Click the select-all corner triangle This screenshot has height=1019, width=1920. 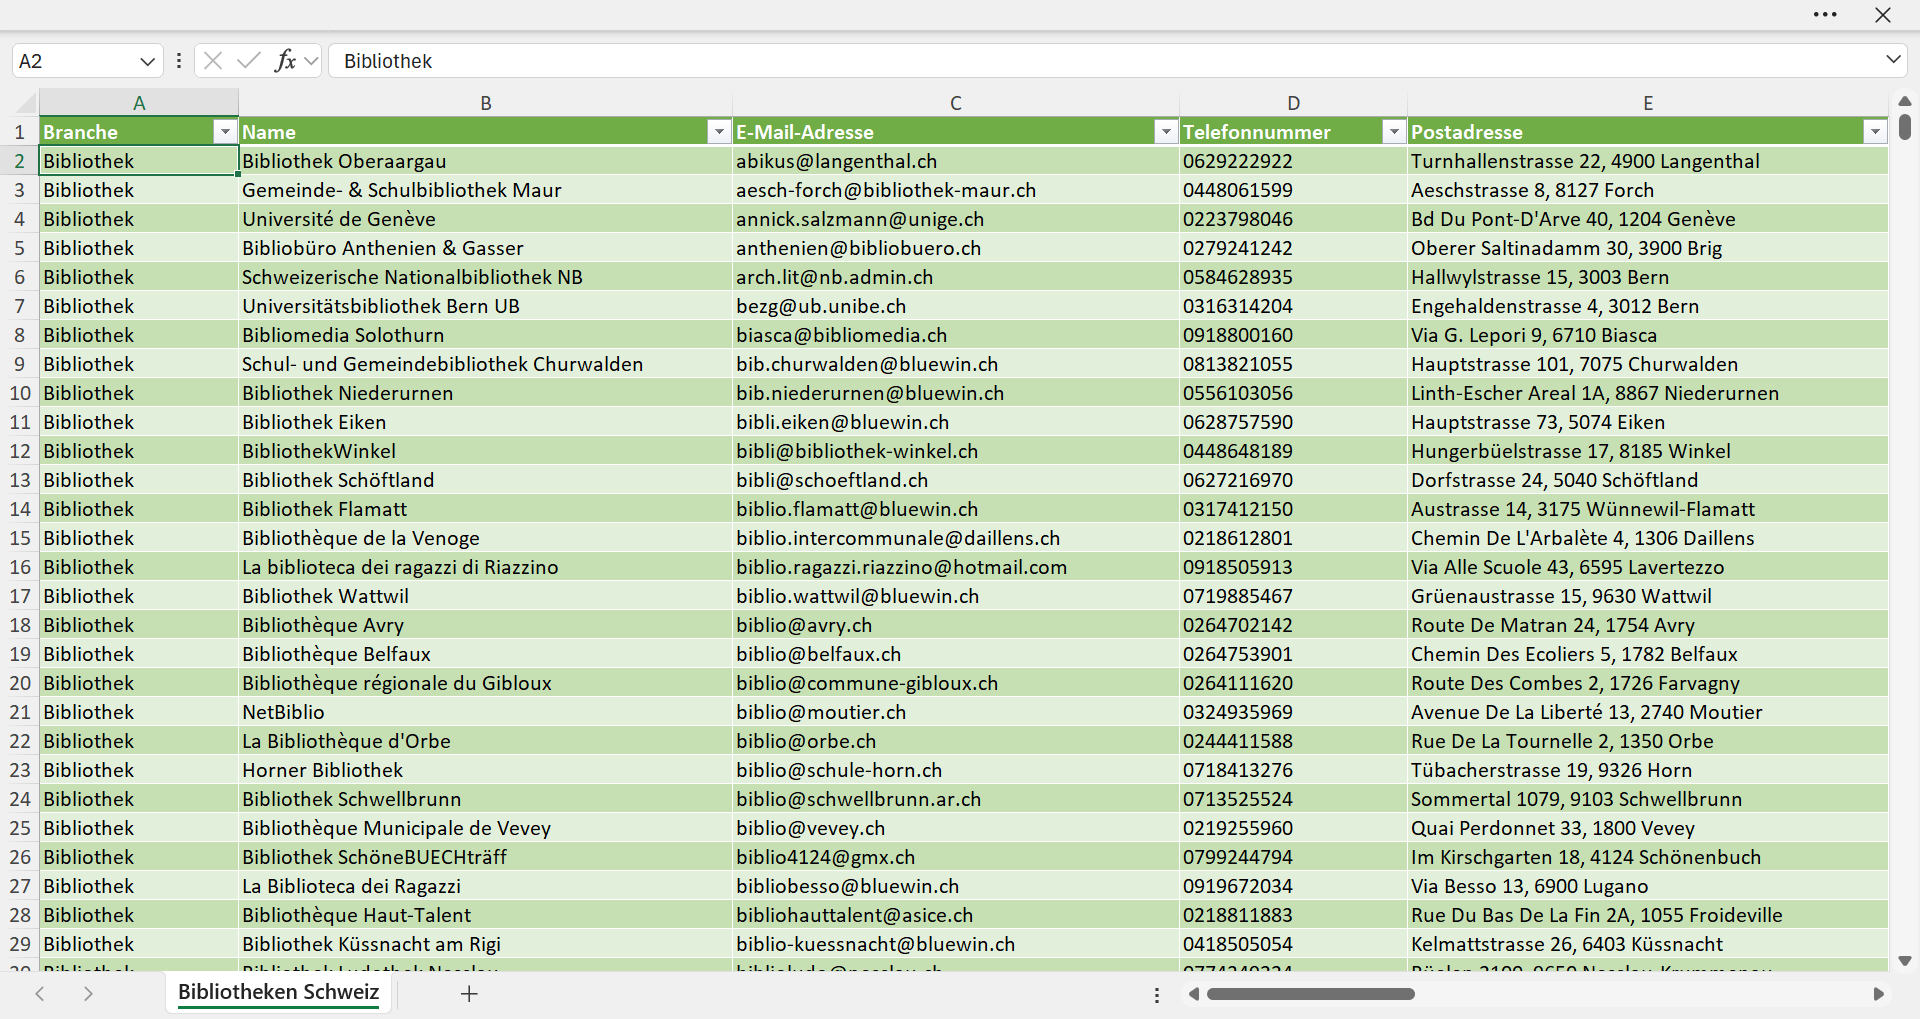24,103
